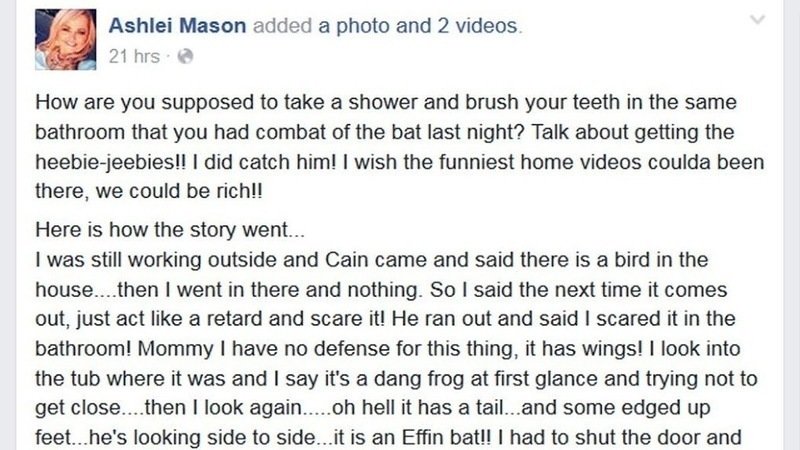
Task: Click the opening line "How are you supposed"
Action: coord(117,107)
